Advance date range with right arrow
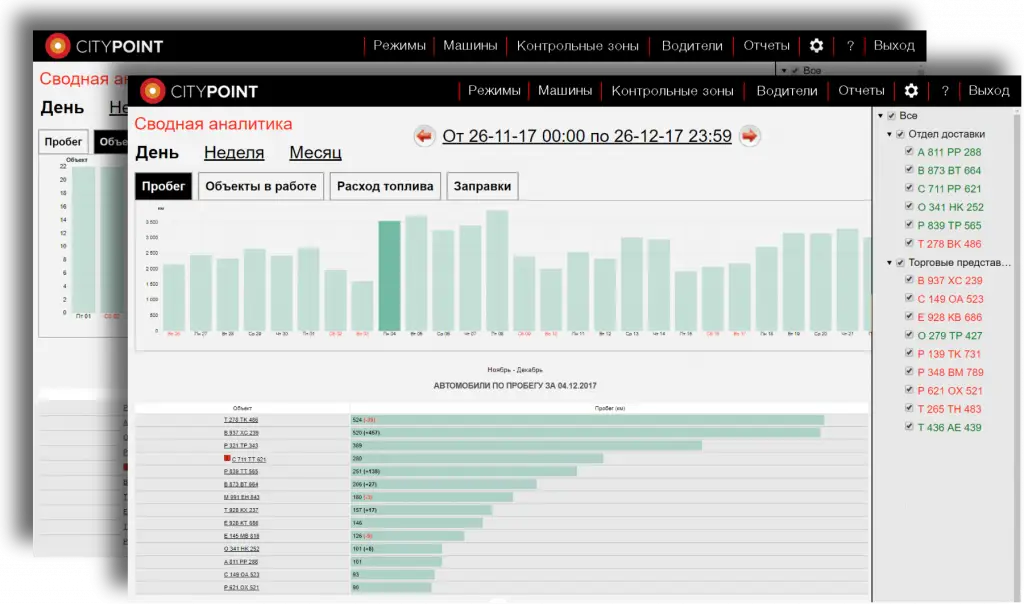This screenshot has height=604, width=1024. 750,136
